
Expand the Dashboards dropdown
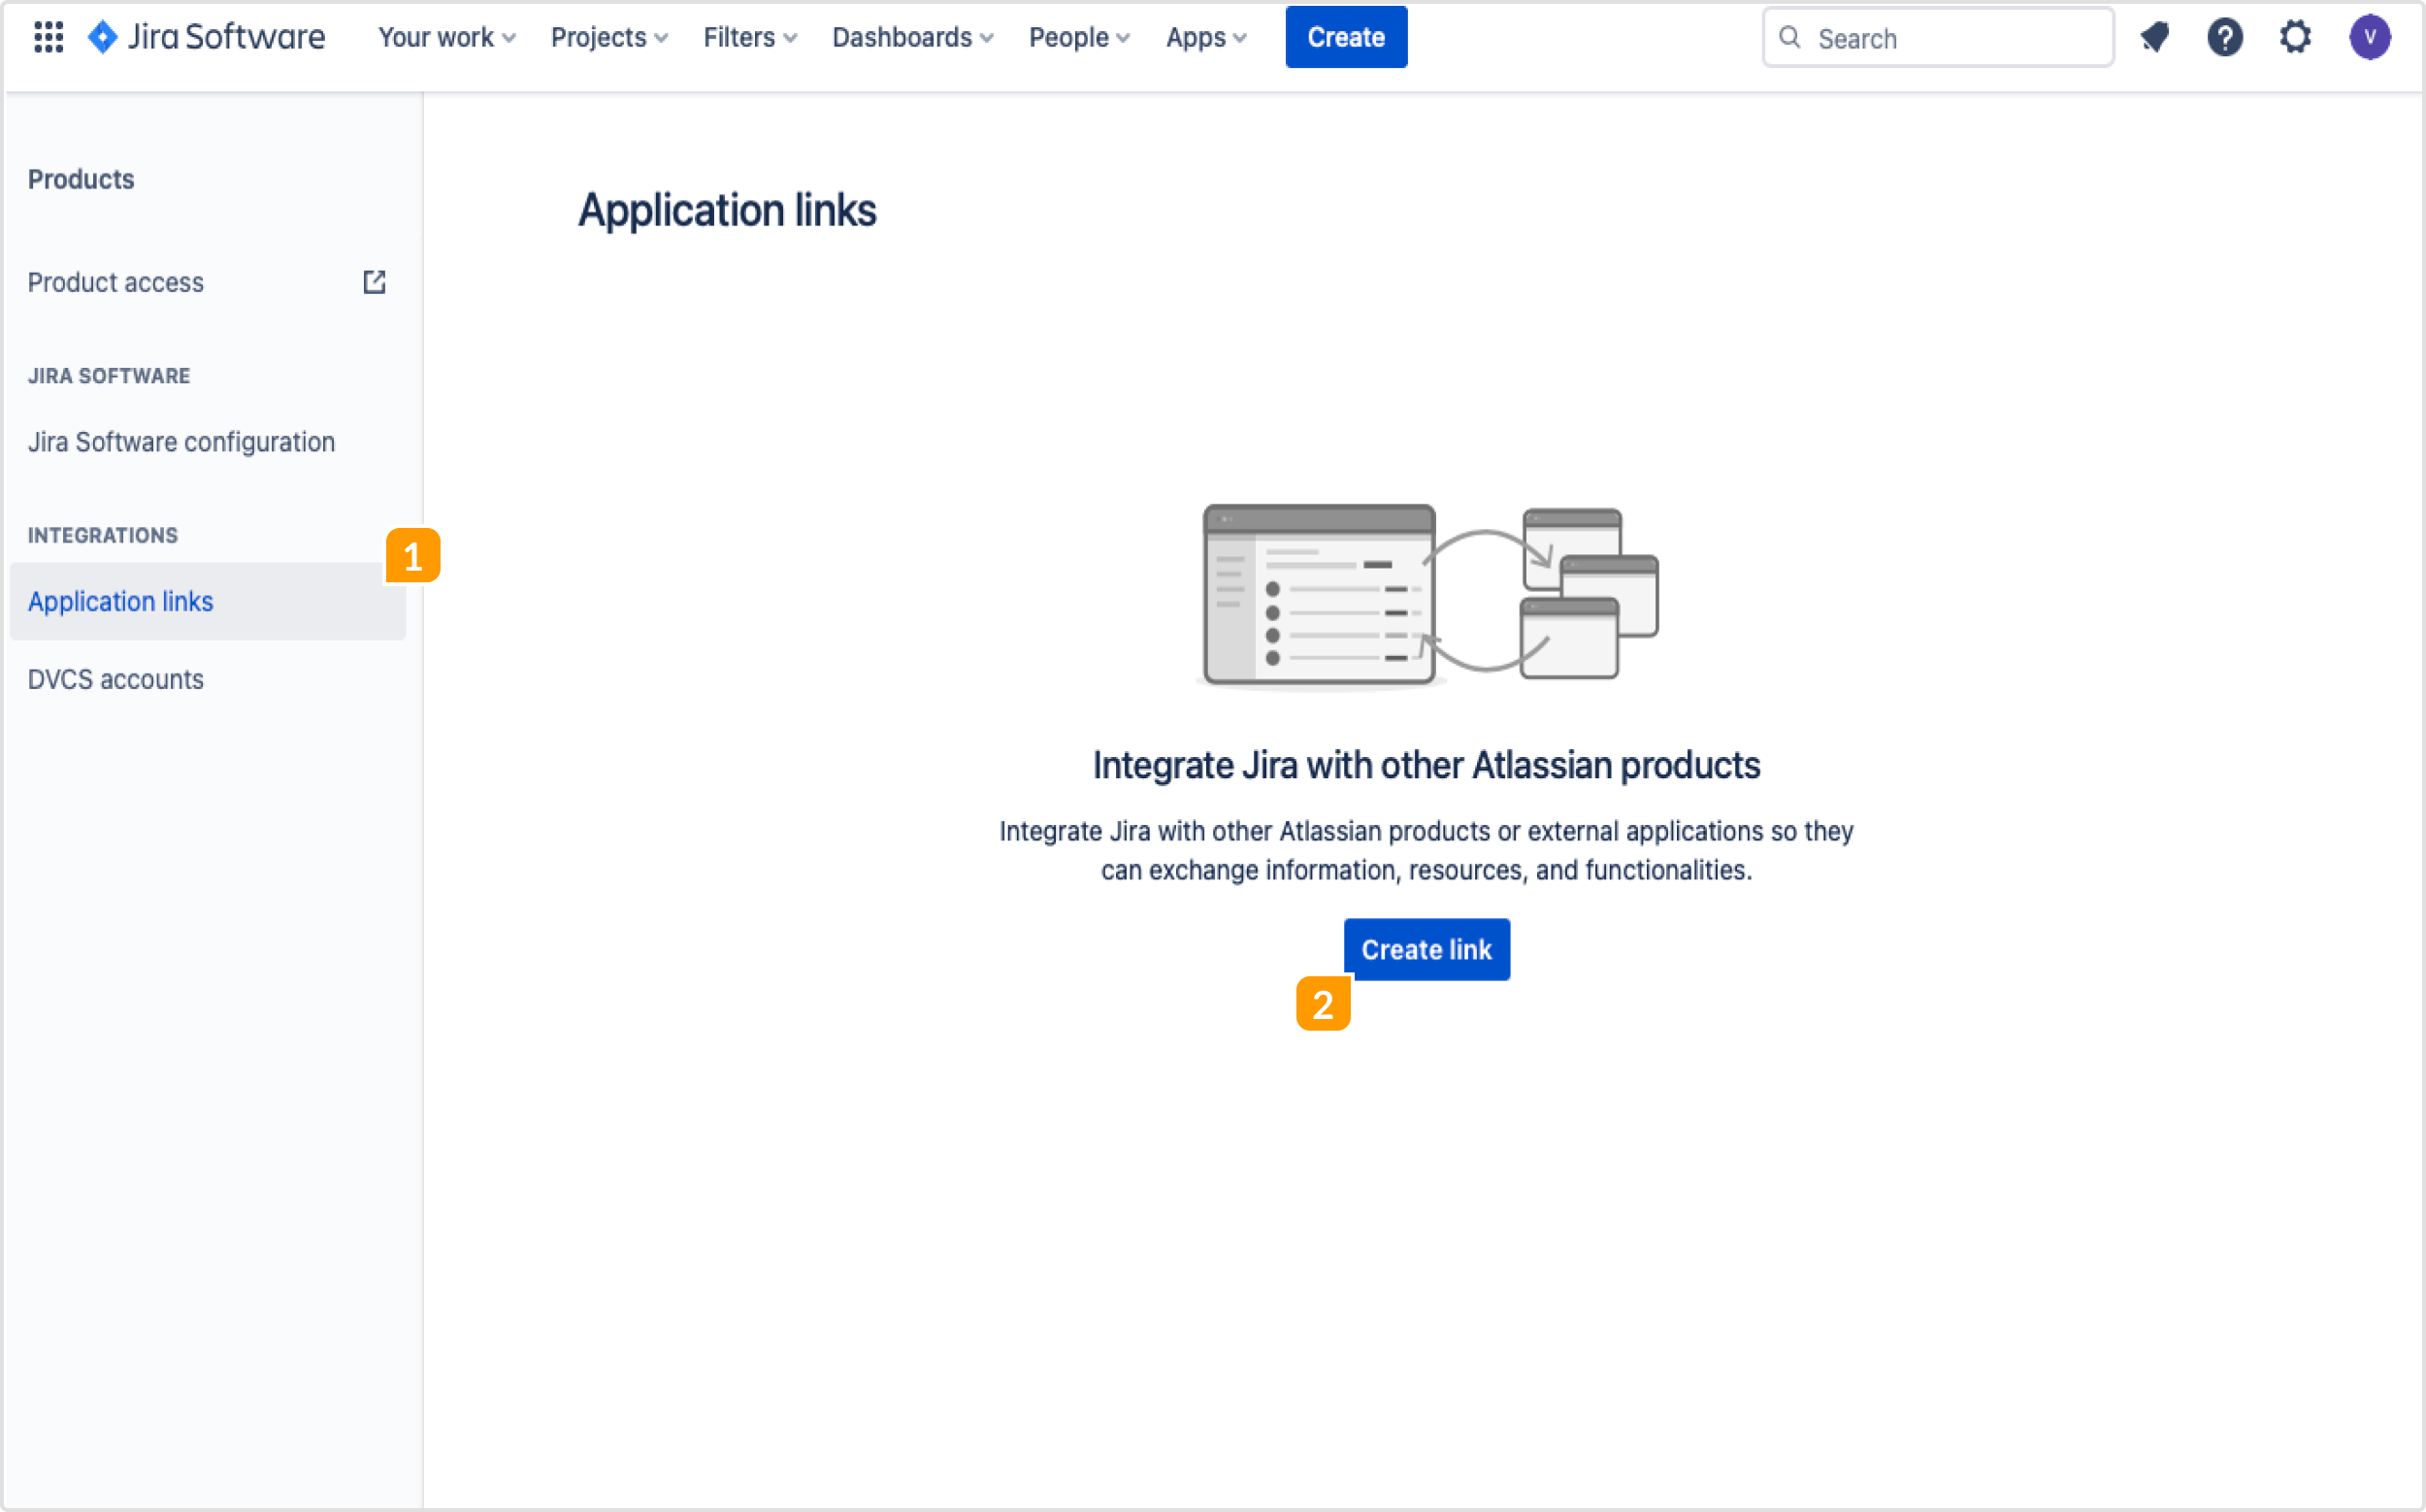click(x=911, y=37)
